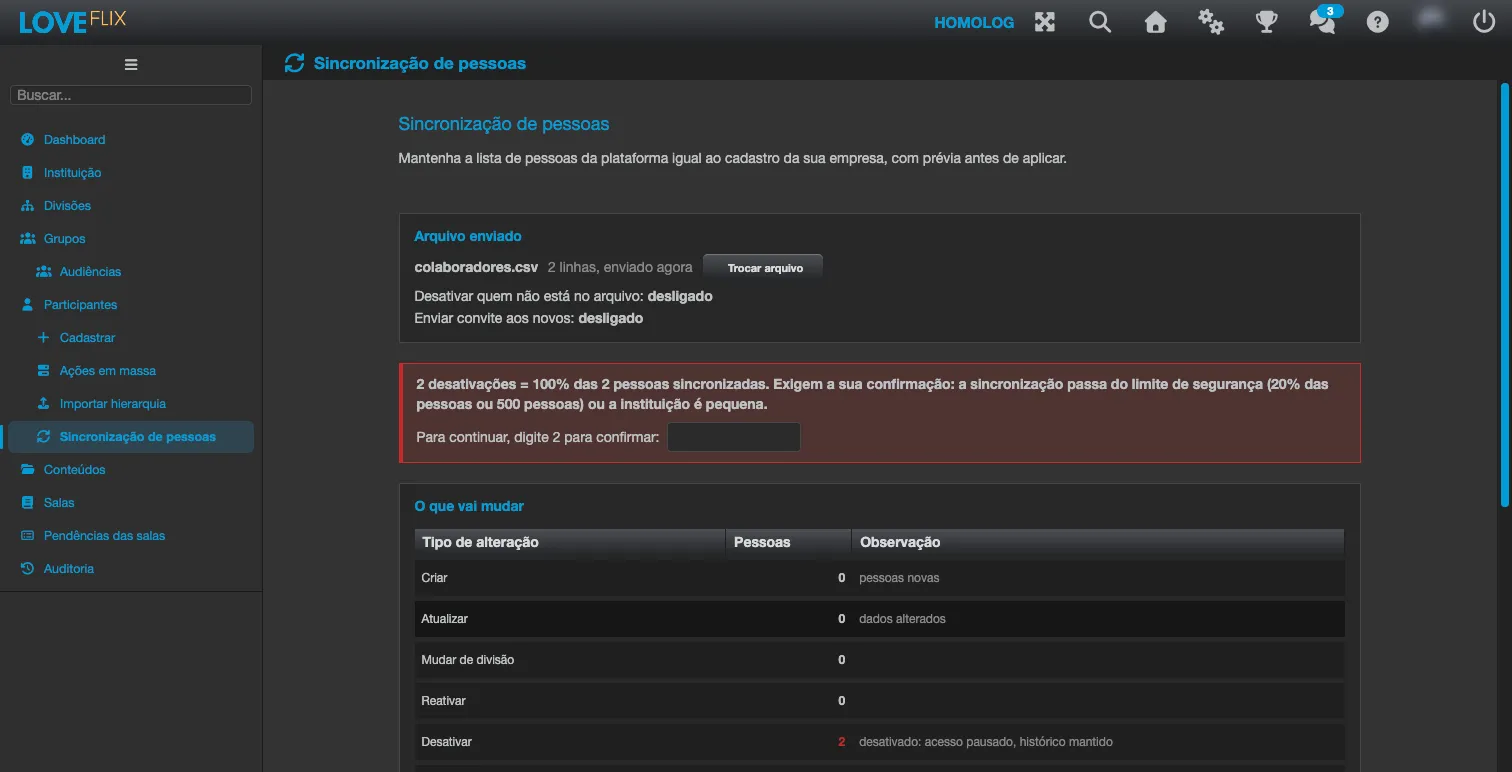Select the Criar row label
The height and width of the screenshot is (772, 1512).
(435, 578)
